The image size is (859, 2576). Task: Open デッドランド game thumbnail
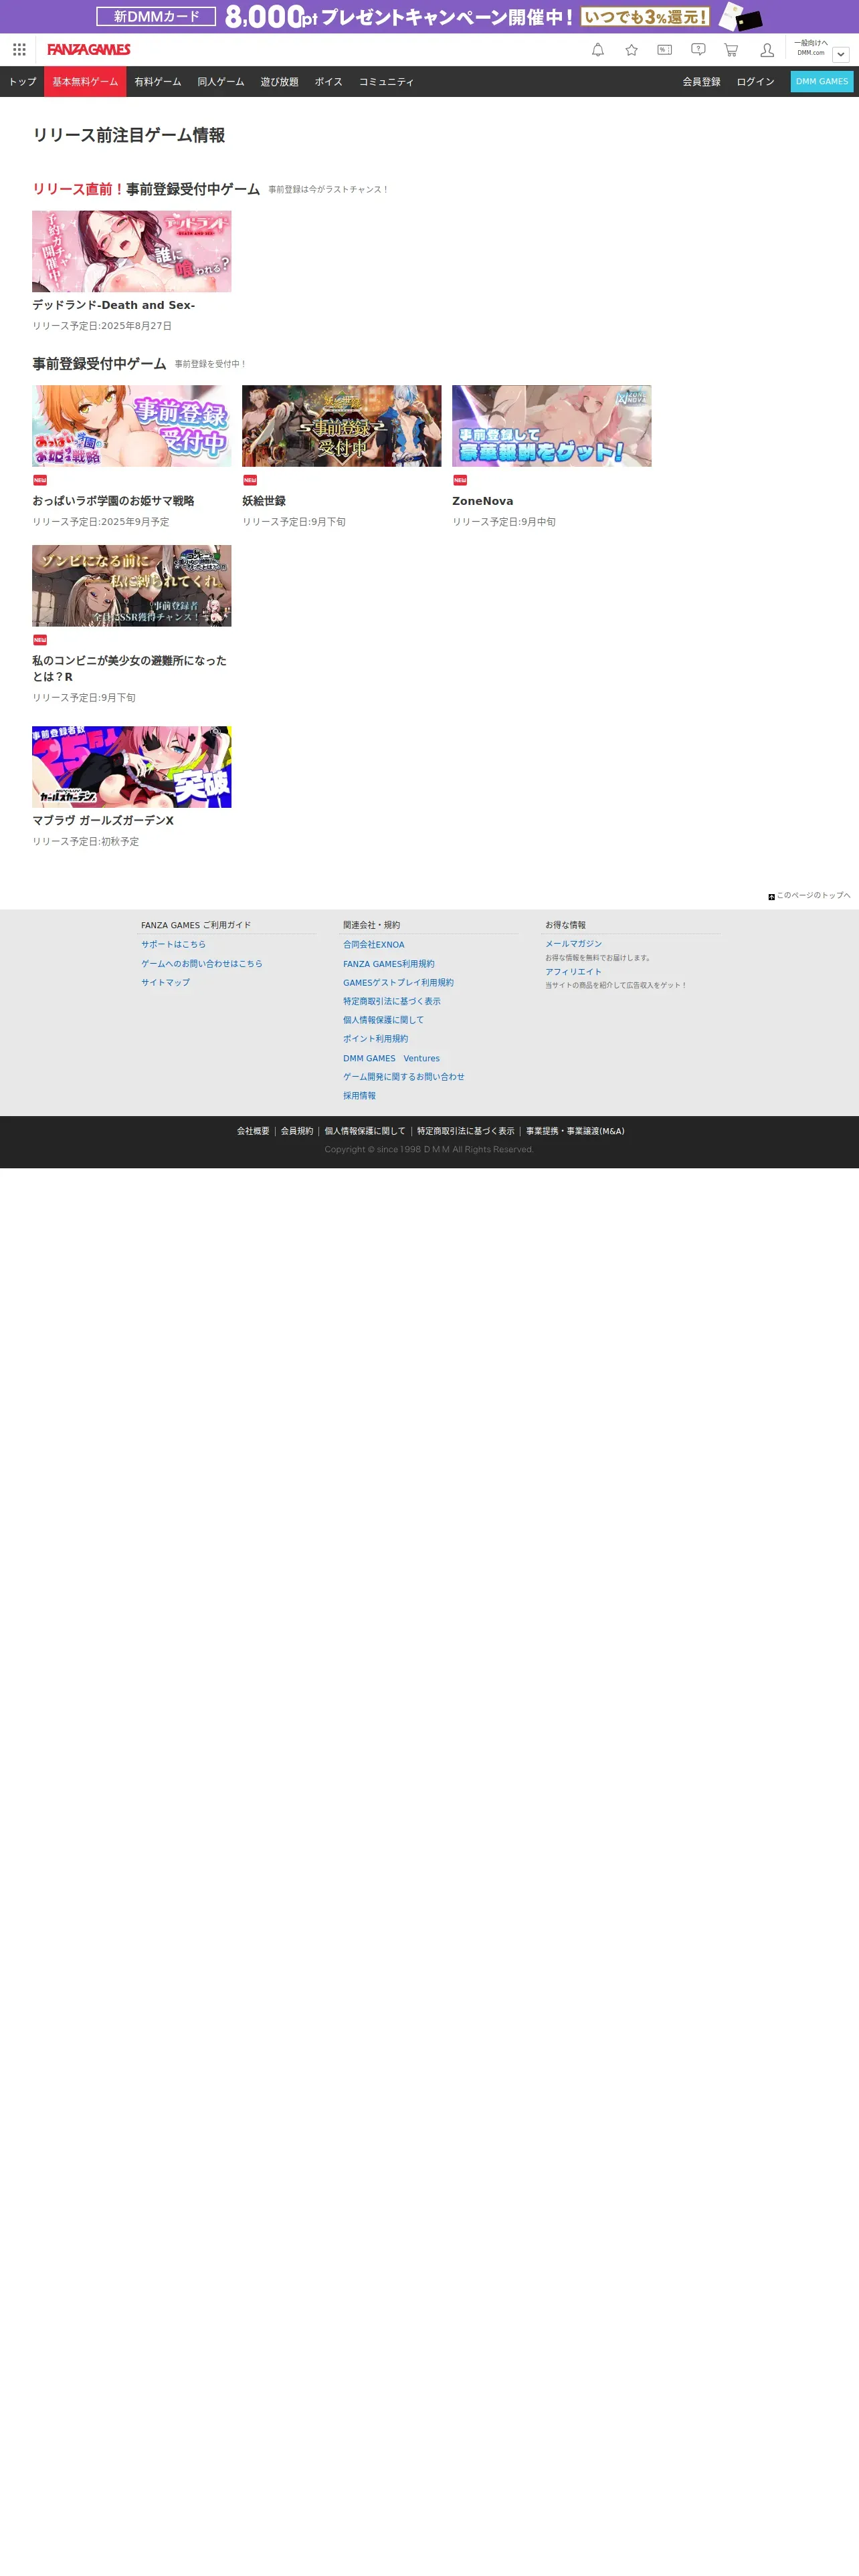[x=132, y=251]
